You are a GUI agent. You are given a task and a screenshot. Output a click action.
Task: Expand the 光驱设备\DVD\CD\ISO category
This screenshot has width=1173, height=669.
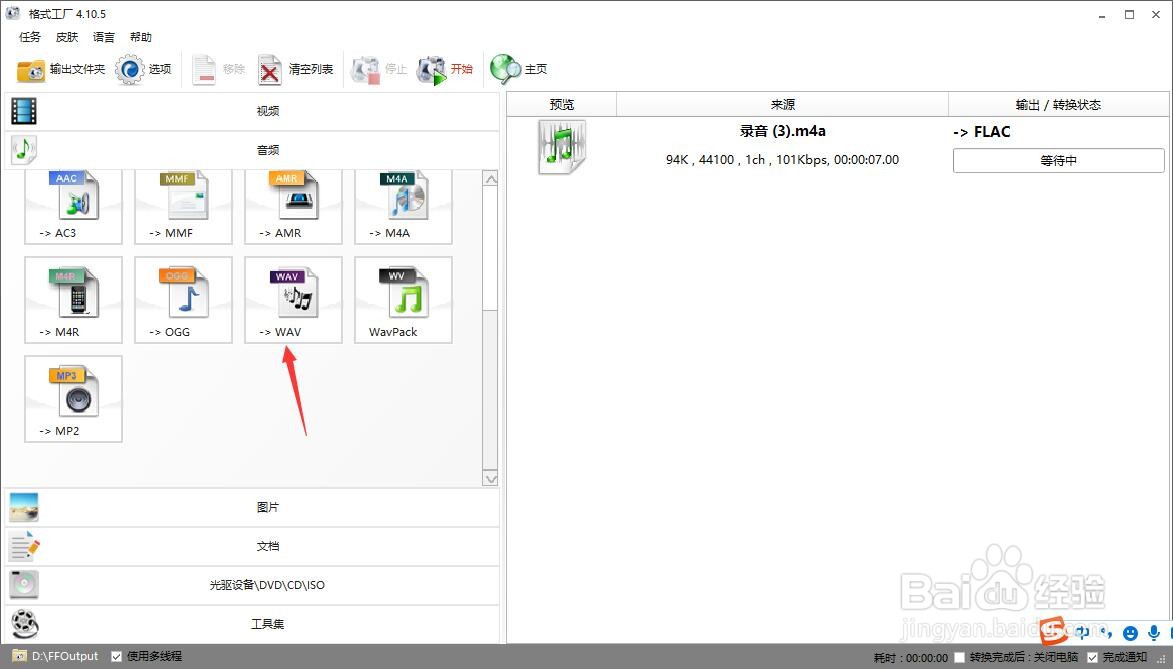(x=252, y=585)
